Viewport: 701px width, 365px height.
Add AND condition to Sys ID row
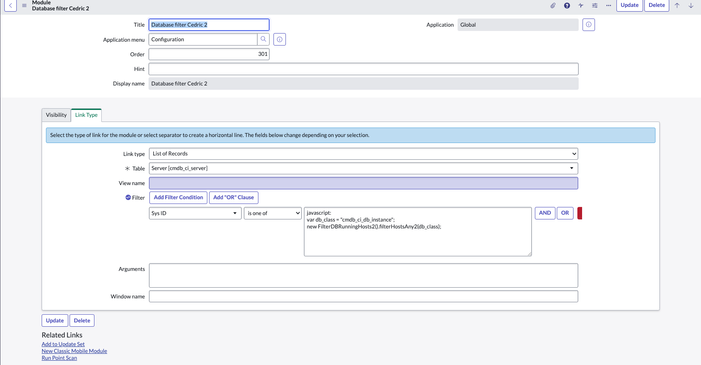click(x=545, y=213)
